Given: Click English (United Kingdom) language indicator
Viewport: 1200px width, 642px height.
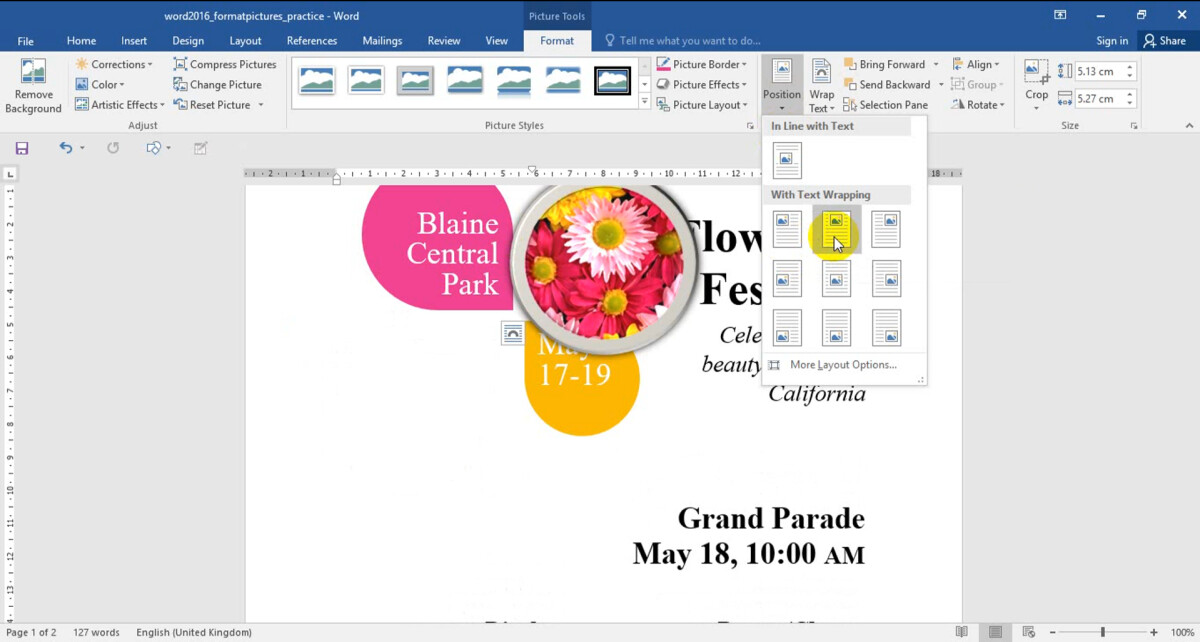Looking at the screenshot, I should click(194, 632).
